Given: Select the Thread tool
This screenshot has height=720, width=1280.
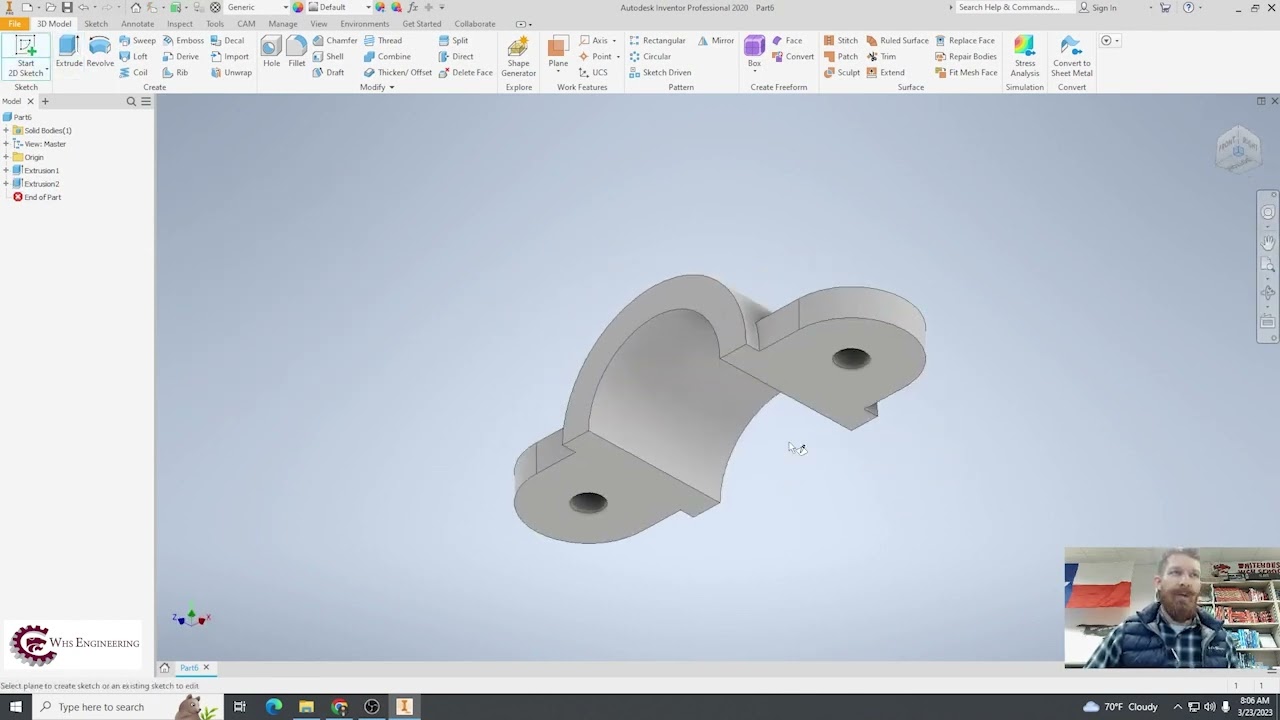Looking at the screenshot, I should [382, 40].
